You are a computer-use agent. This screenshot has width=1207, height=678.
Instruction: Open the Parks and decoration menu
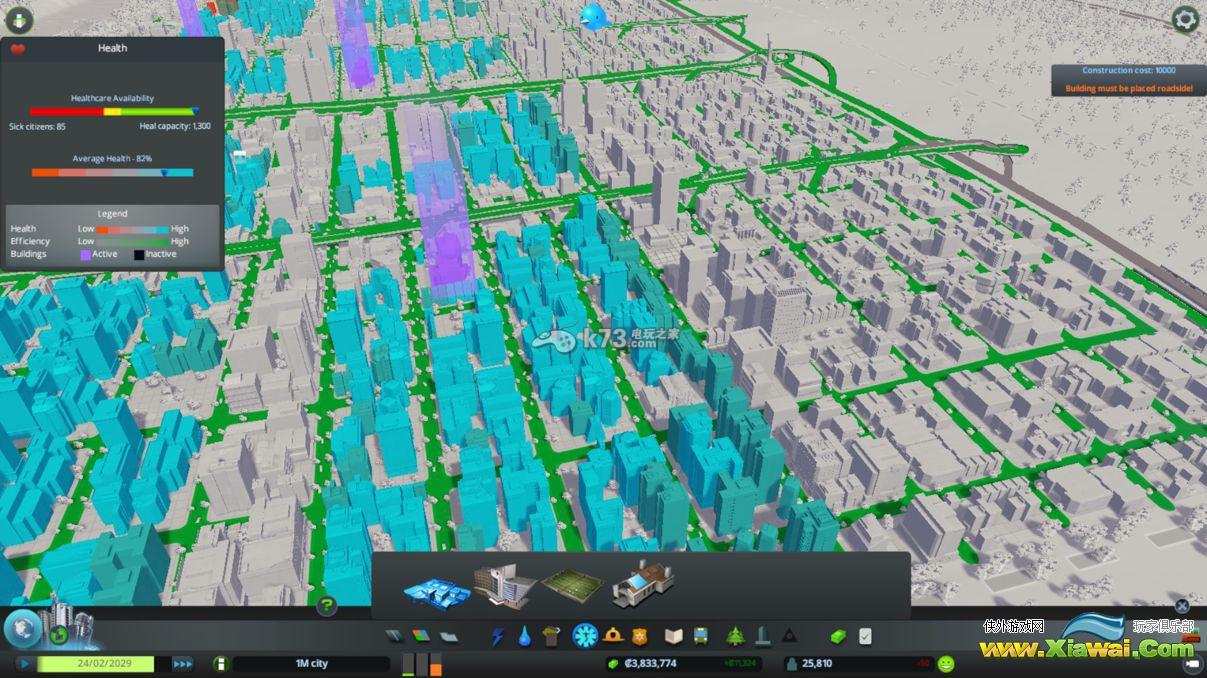coord(735,636)
